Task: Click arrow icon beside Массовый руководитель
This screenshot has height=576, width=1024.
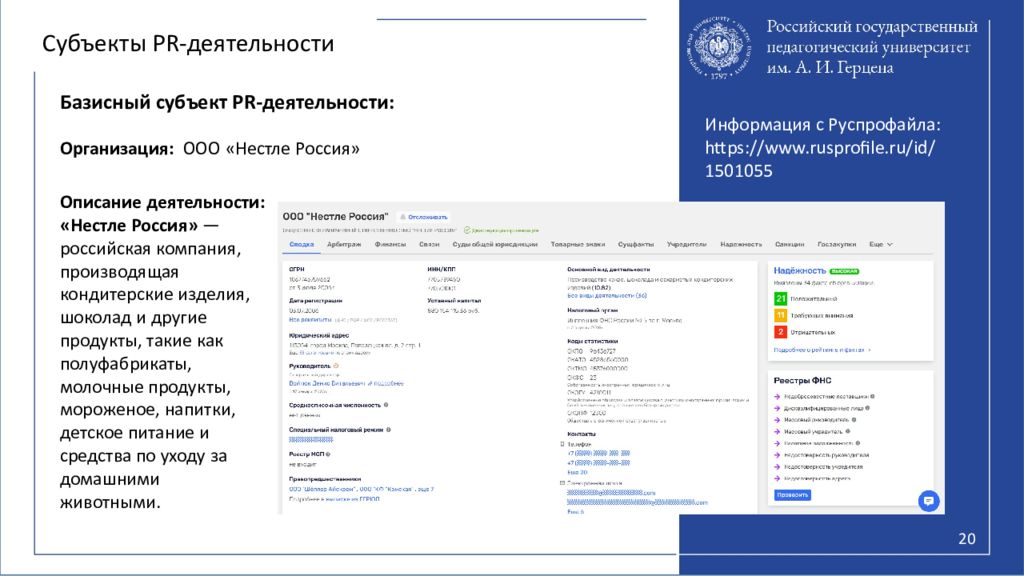Action: pos(777,420)
